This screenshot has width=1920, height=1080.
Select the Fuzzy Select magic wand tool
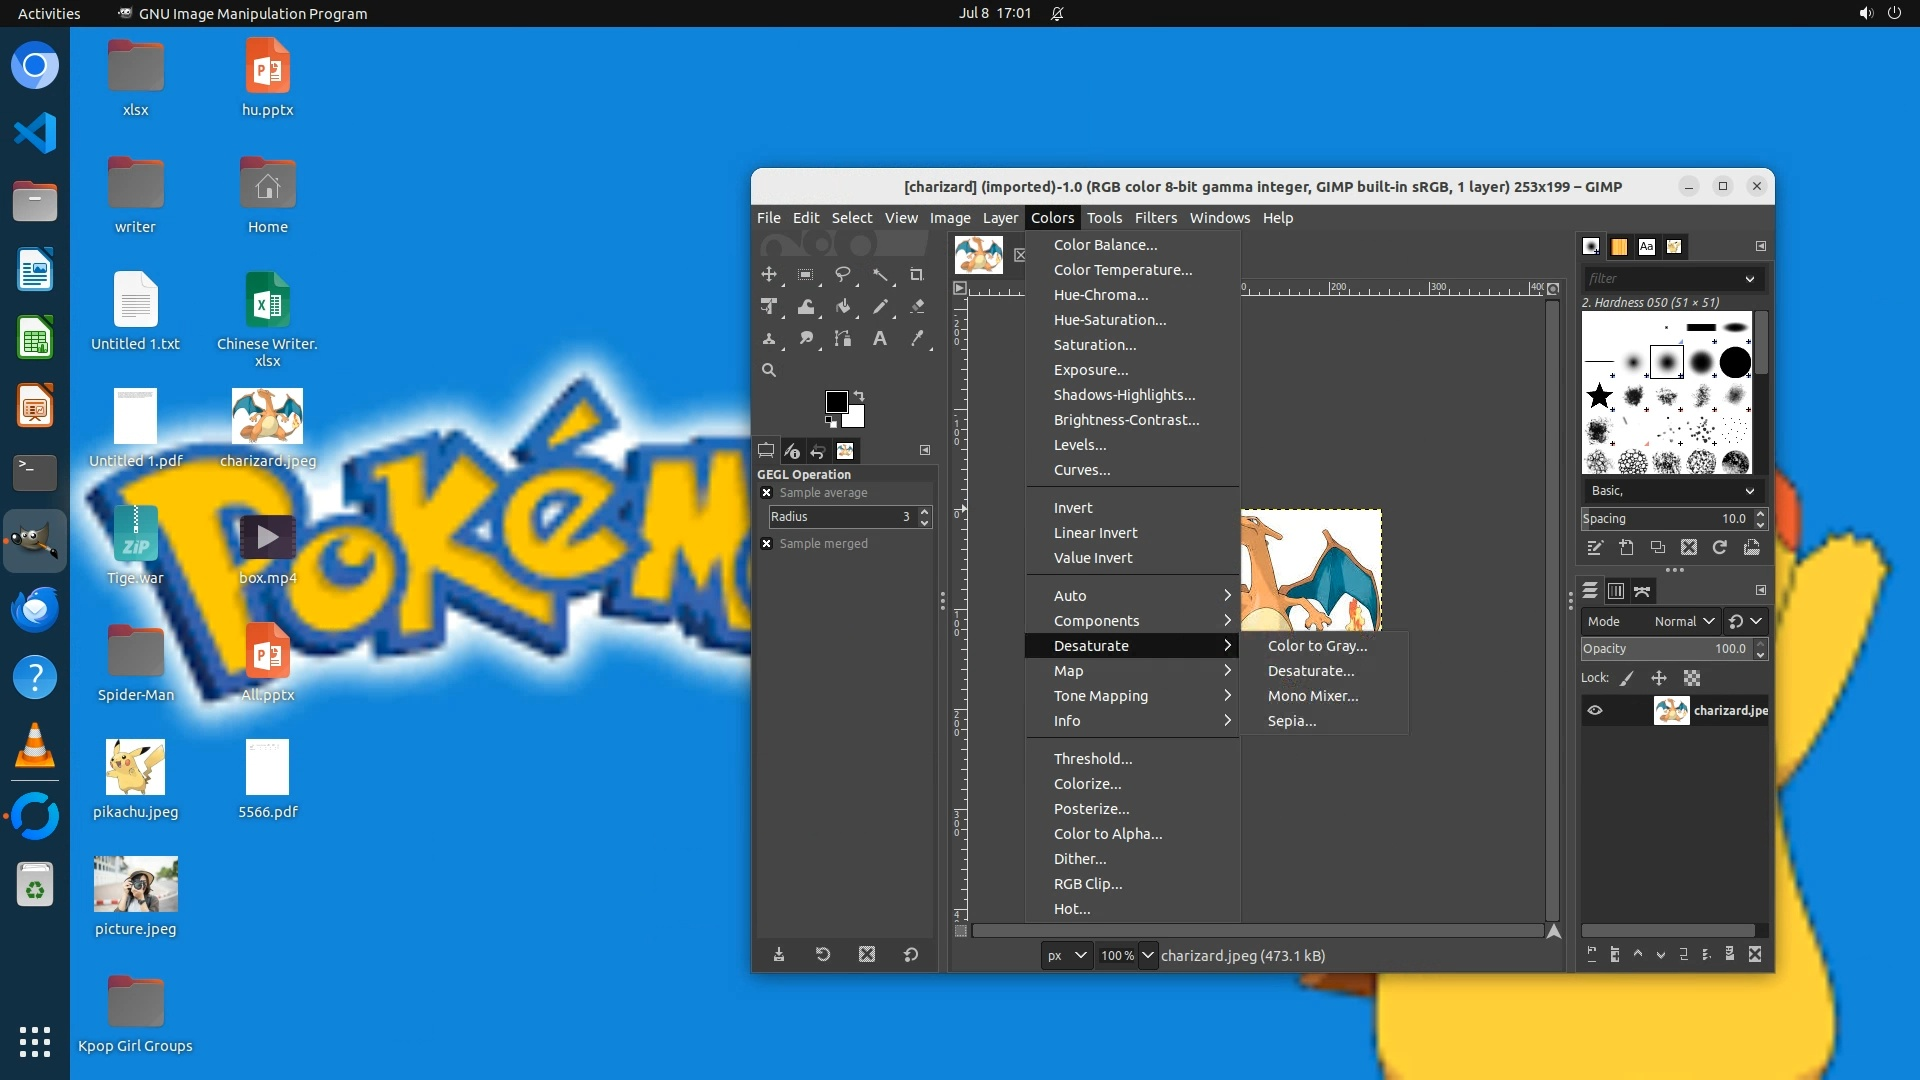(x=880, y=275)
